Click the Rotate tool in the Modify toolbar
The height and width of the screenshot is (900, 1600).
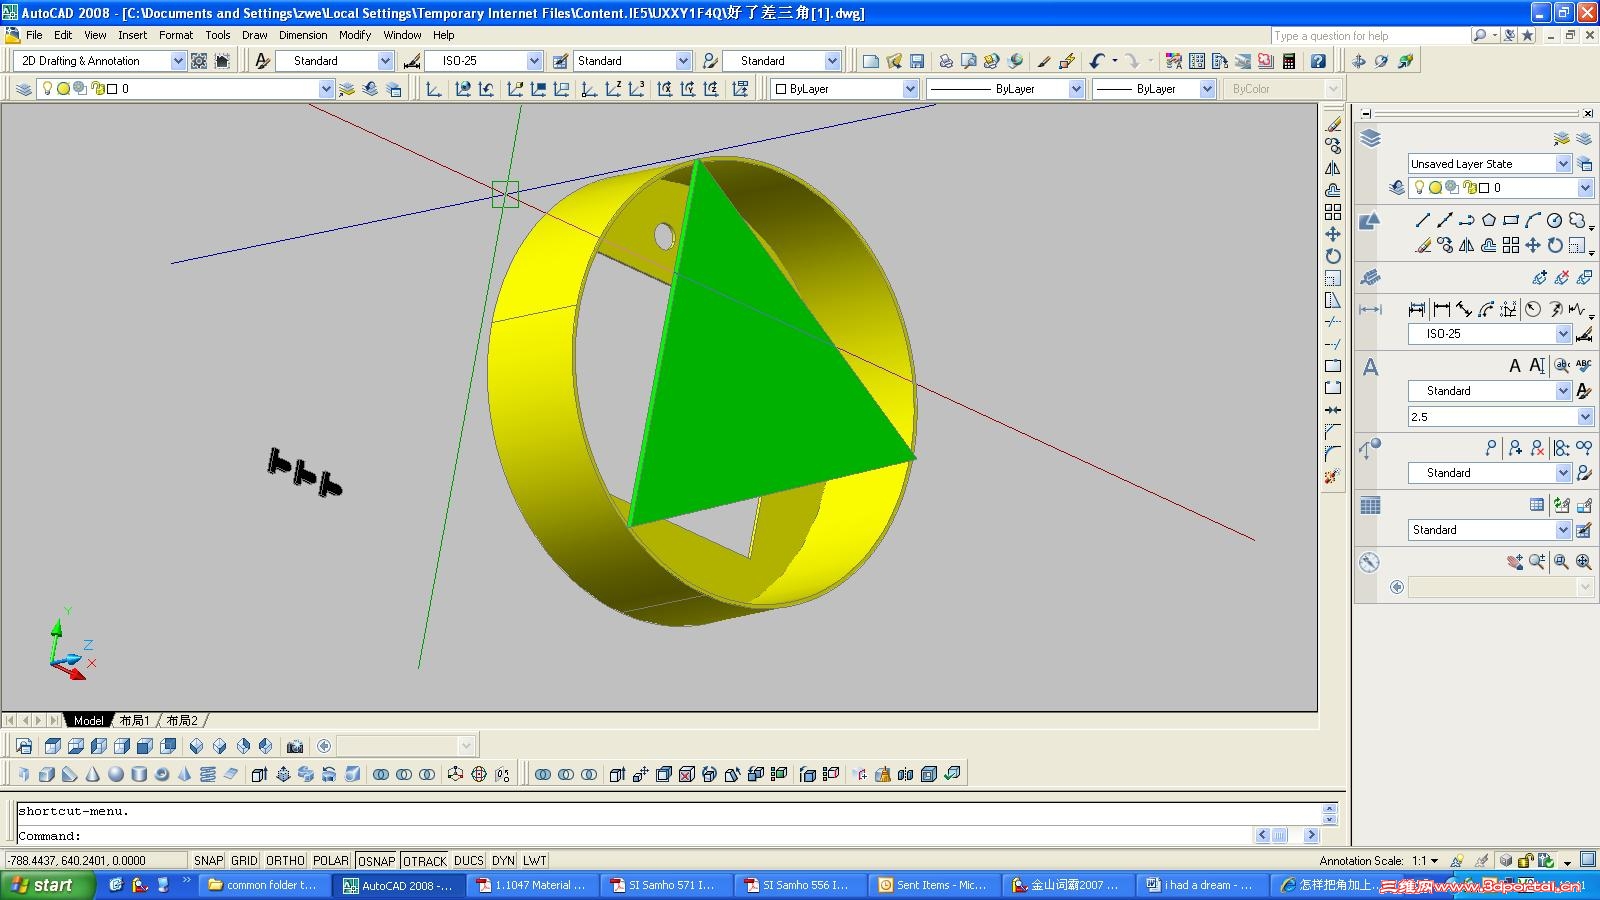pyautogui.click(x=1333, y=256)
